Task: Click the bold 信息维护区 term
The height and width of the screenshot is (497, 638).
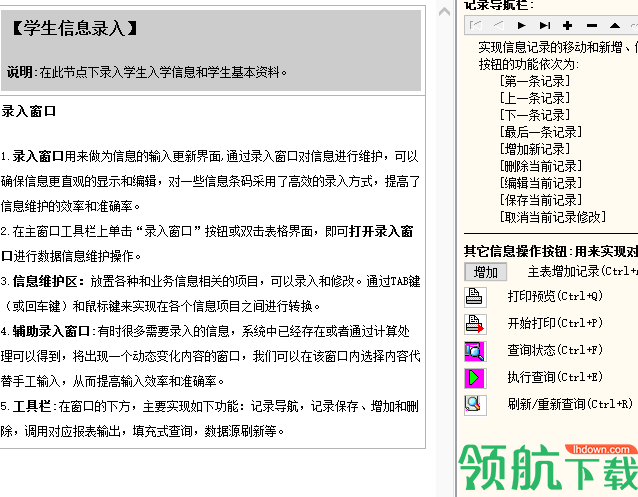Action: [45, 281]
